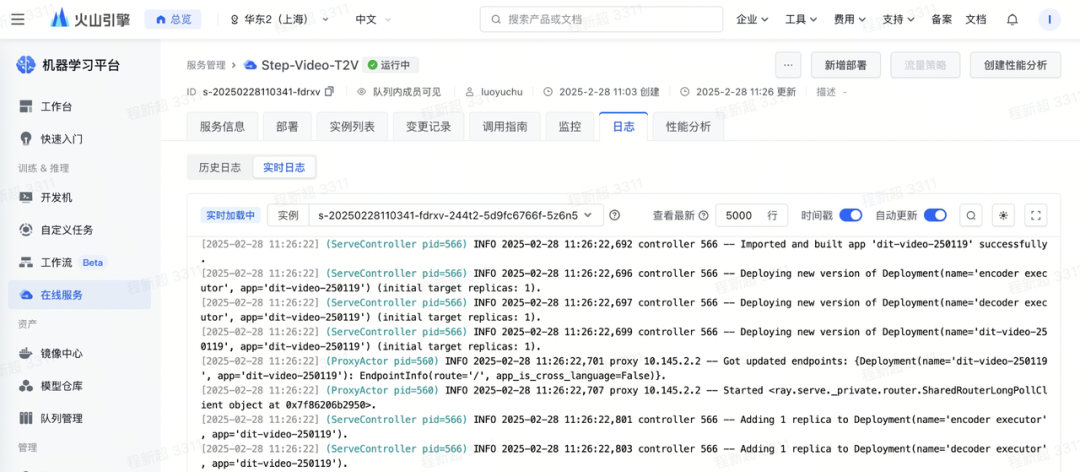Open 快速入门 in the sidebar
The height and width of the screenshot is (472, 1080).
click(x=79, y=138)
